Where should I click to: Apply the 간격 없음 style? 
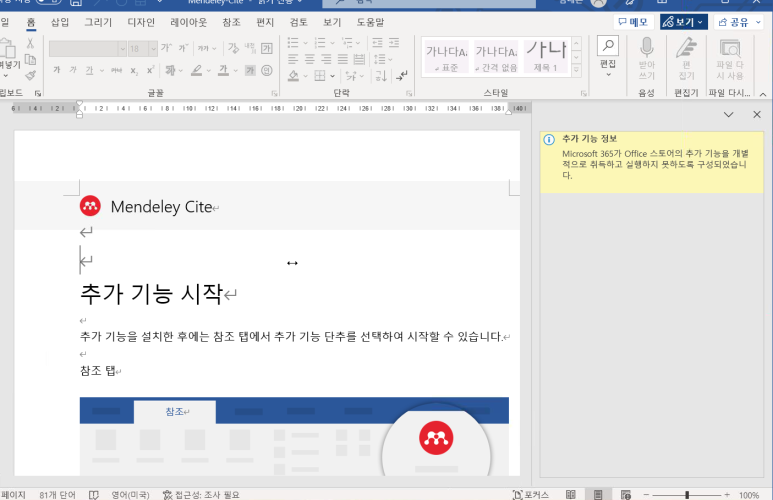click(x=495, y=57)
